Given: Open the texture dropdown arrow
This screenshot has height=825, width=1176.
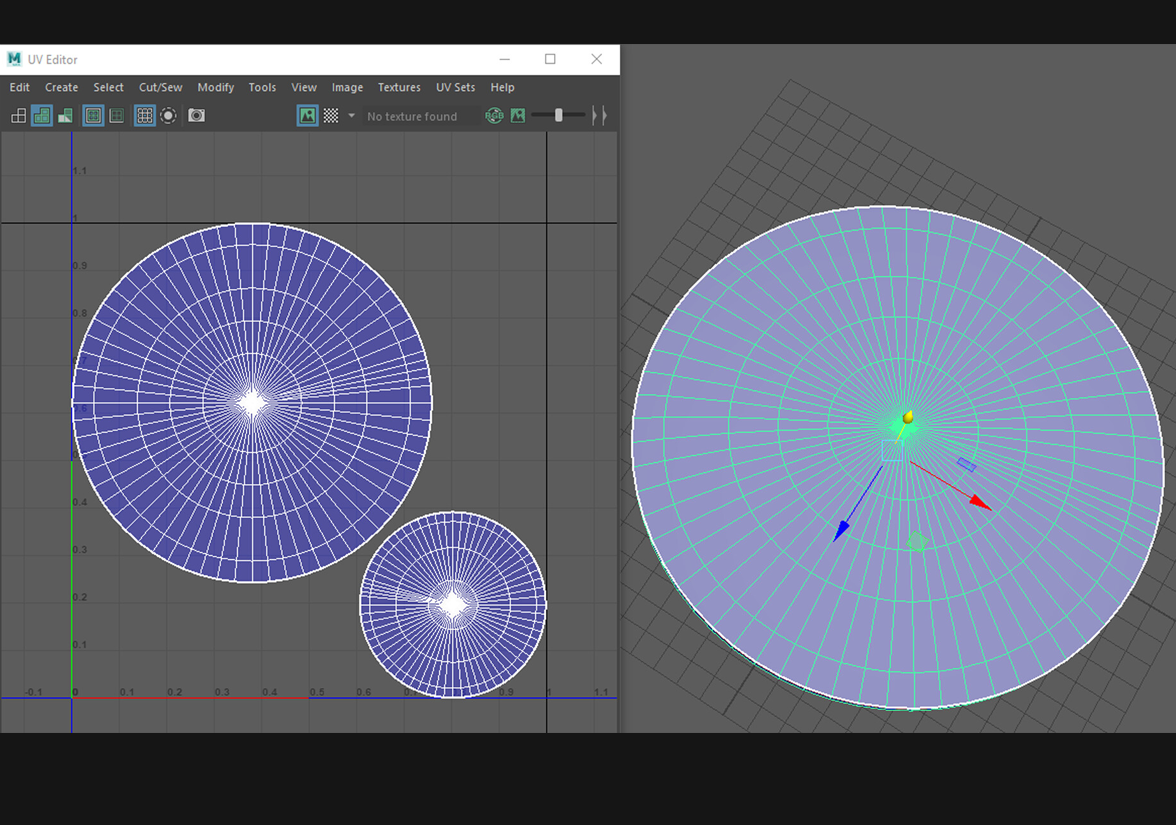Looking at the screenshot, I should [351, 116].
